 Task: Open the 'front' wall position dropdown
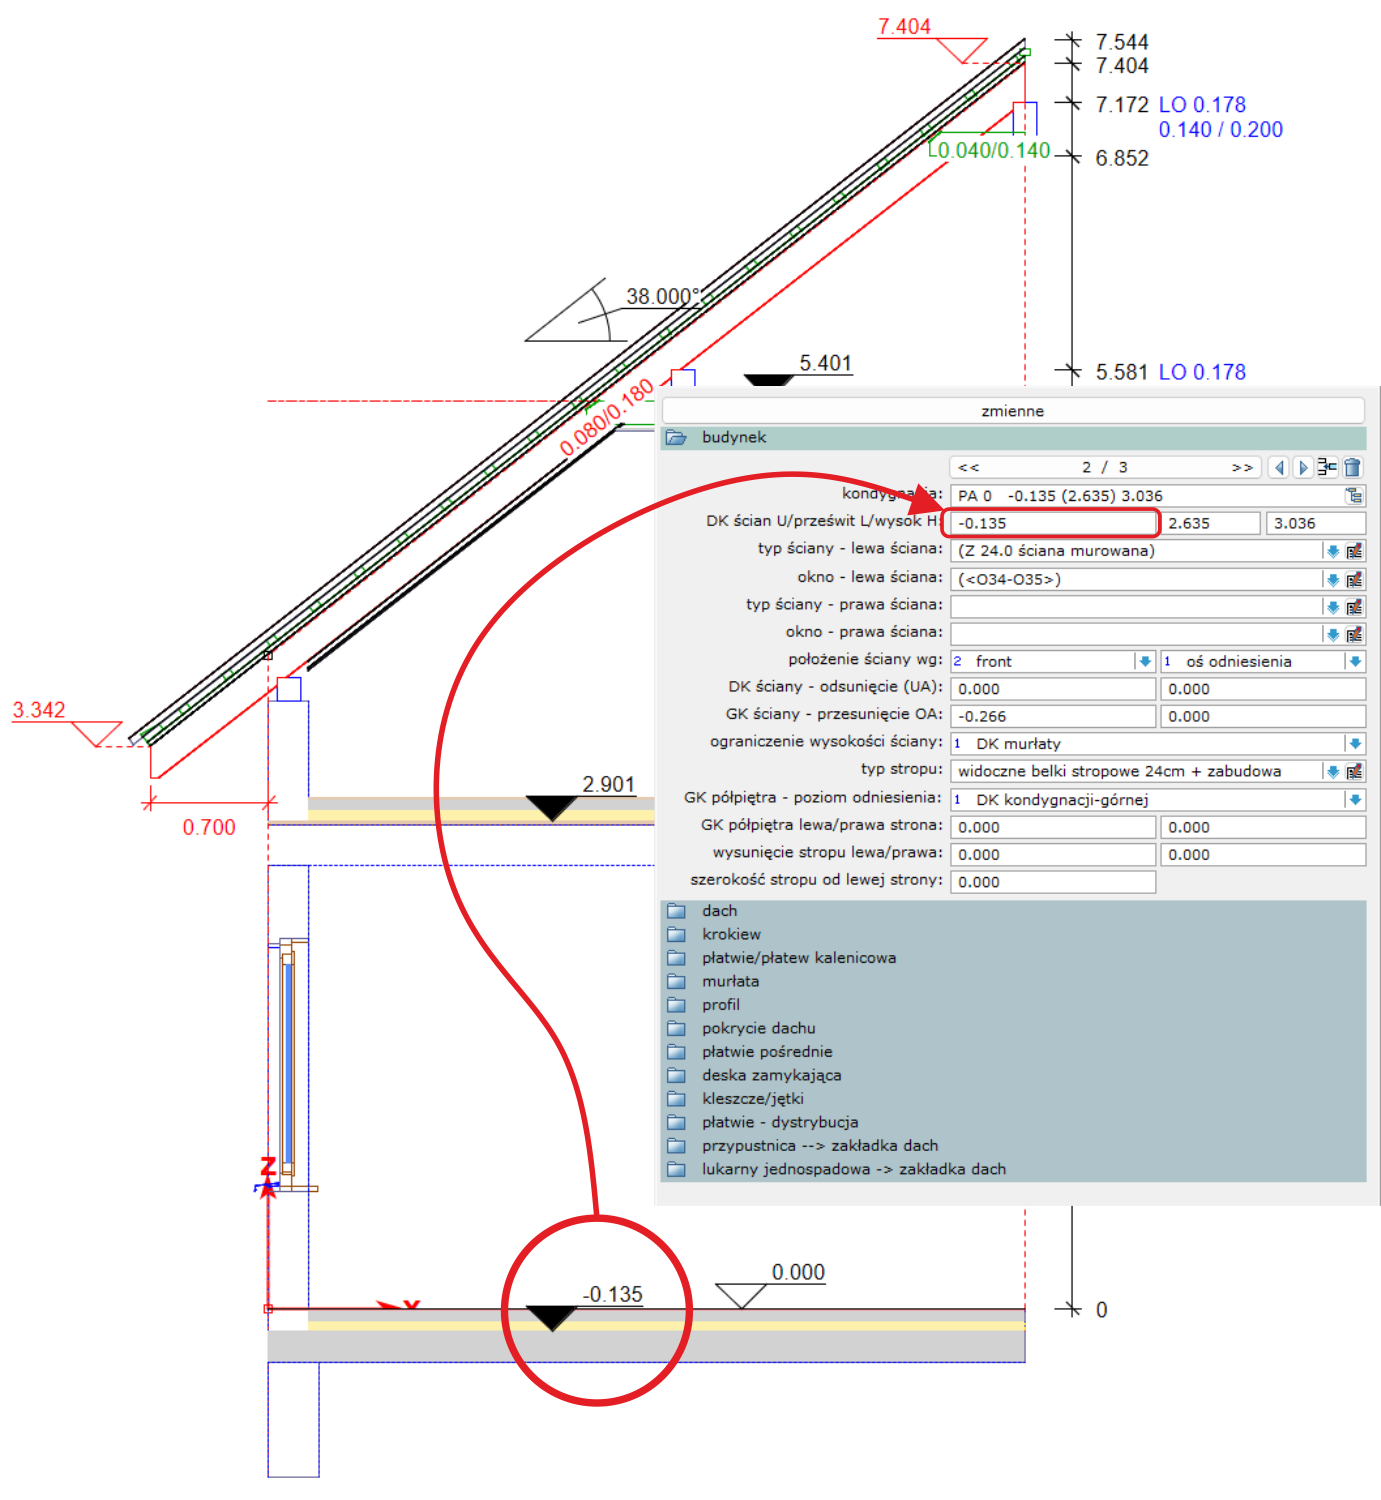(x=1144, y=661)
